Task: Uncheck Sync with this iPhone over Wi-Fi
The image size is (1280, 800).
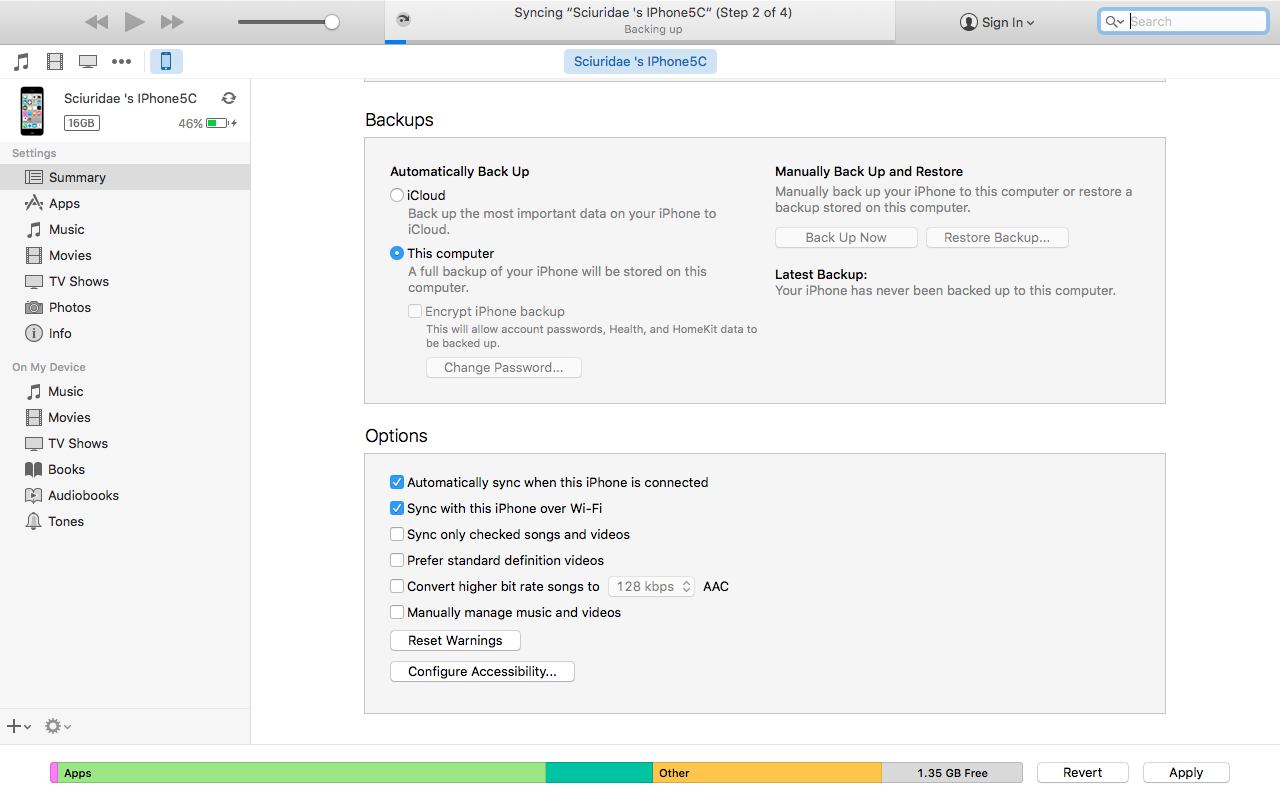Action: [397, 508]
